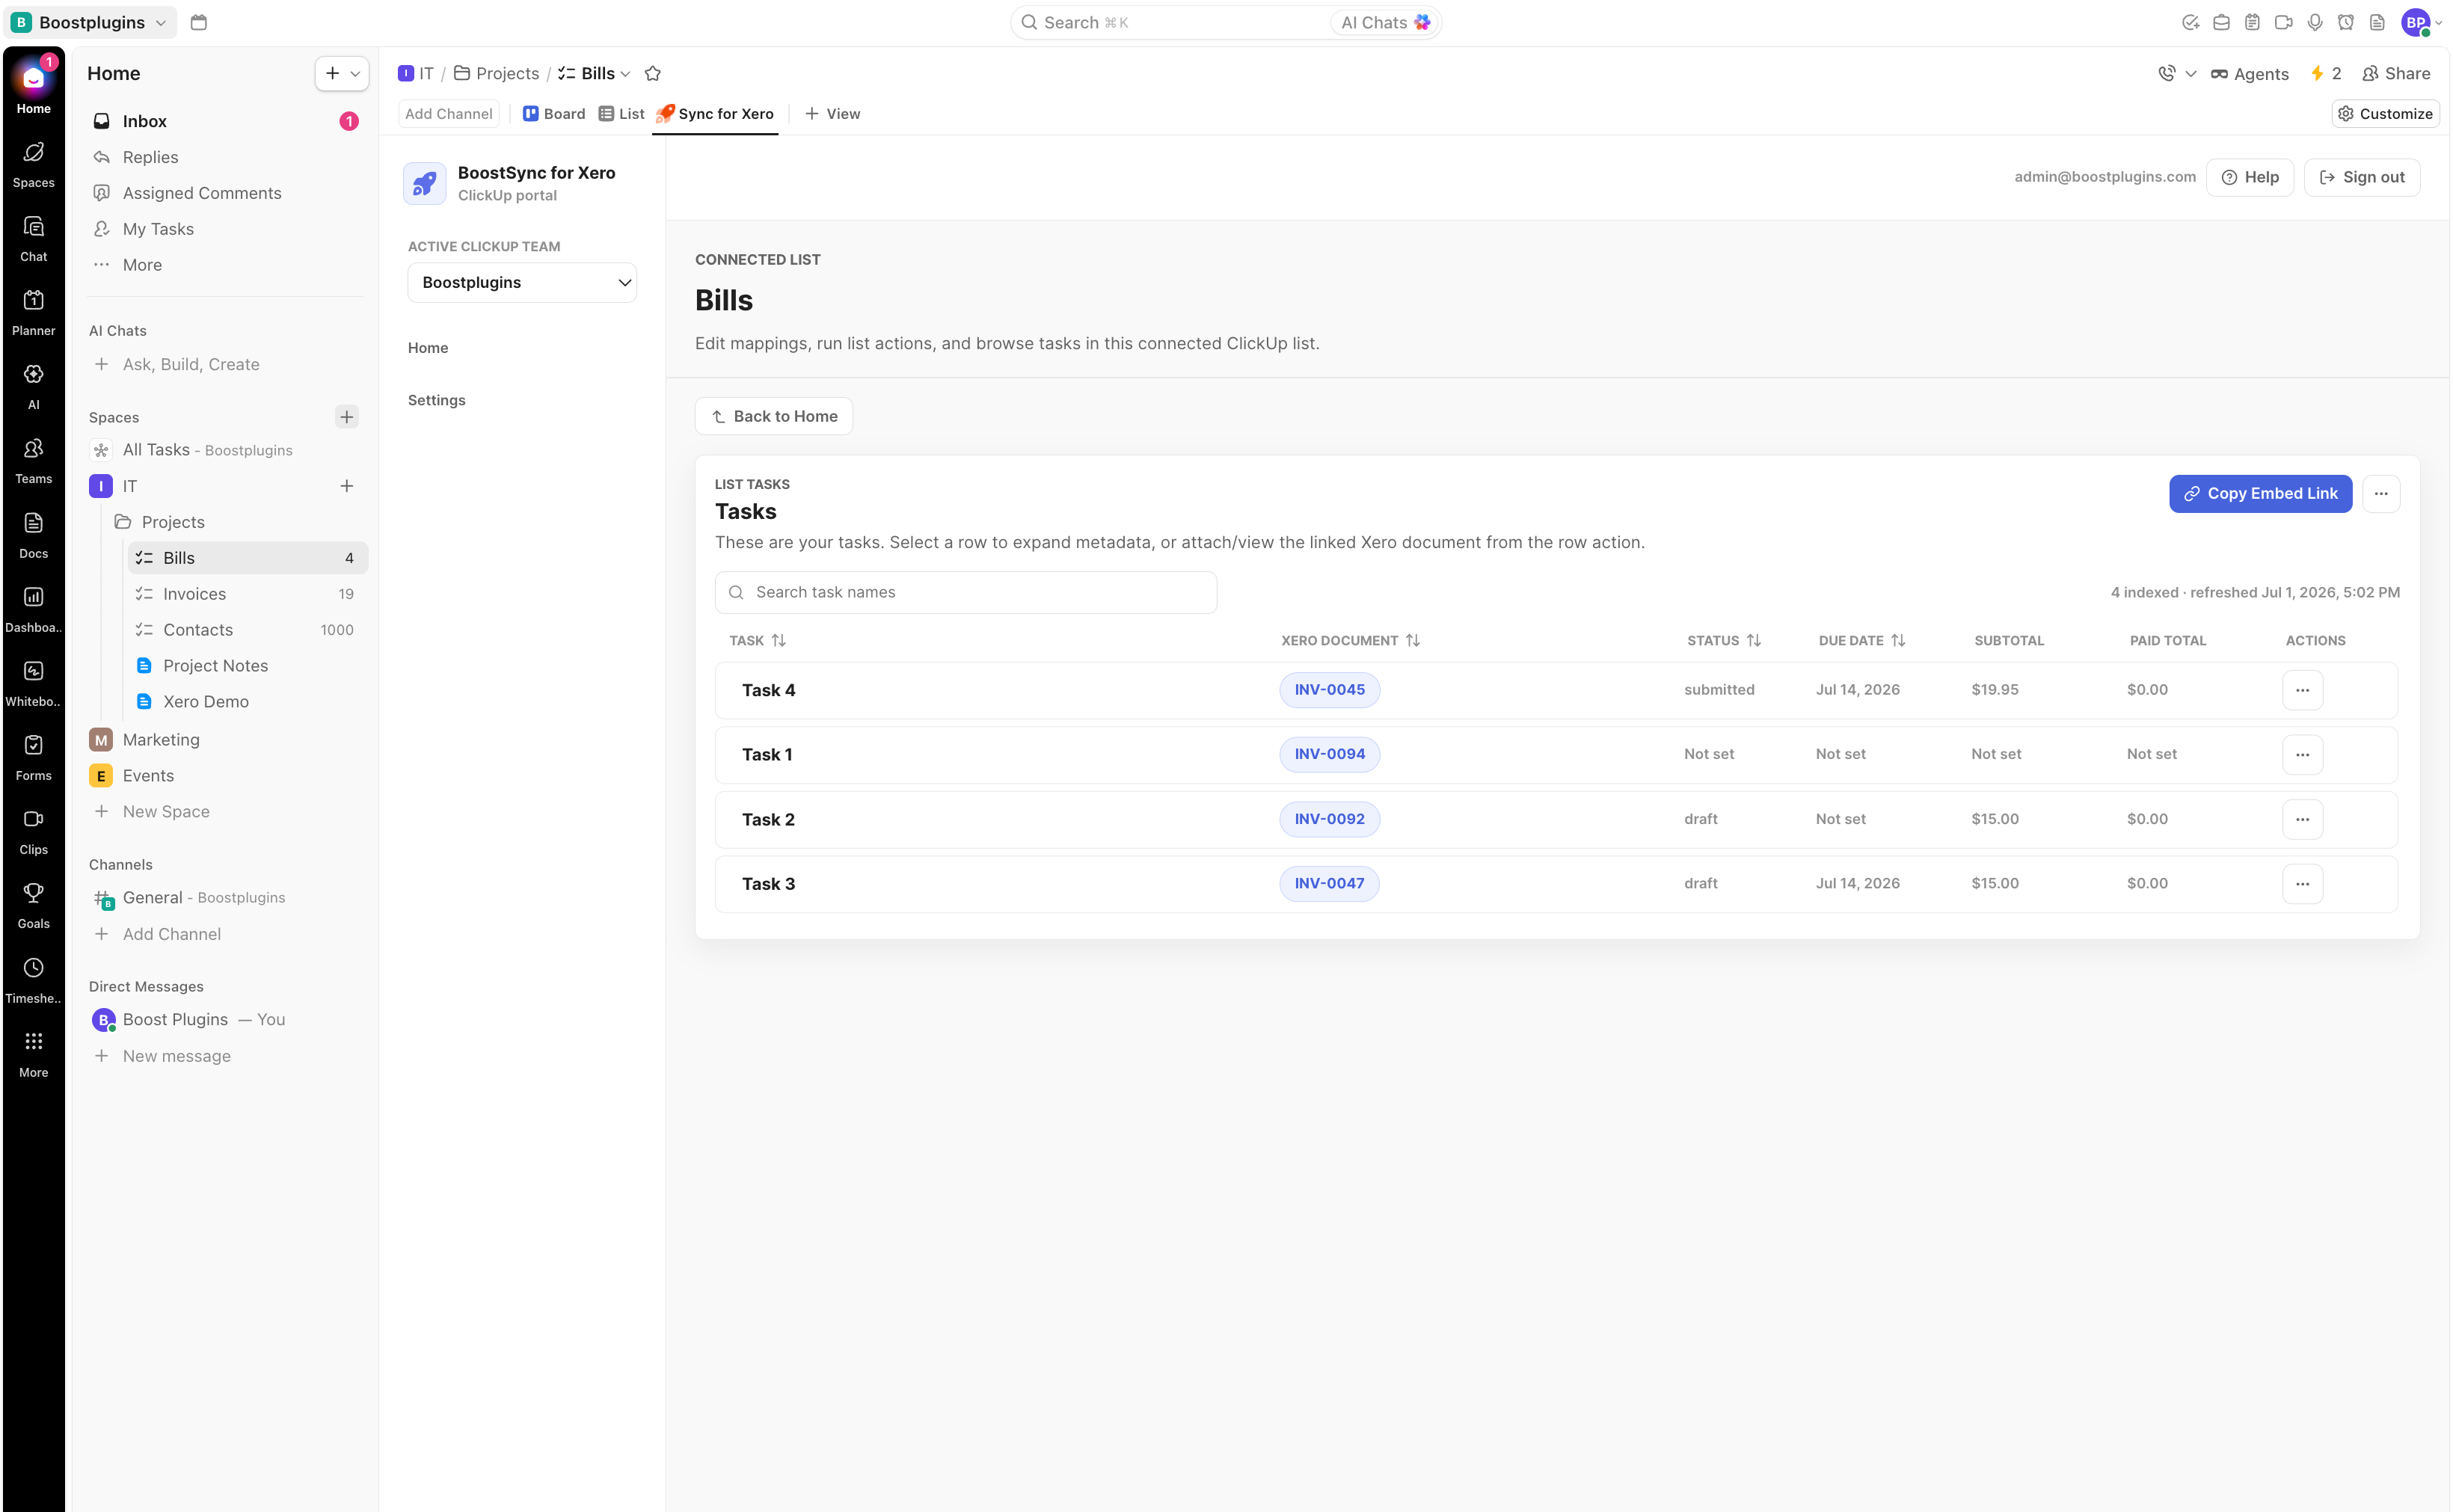Open Planner in the left sidebar

pos(33,312)
